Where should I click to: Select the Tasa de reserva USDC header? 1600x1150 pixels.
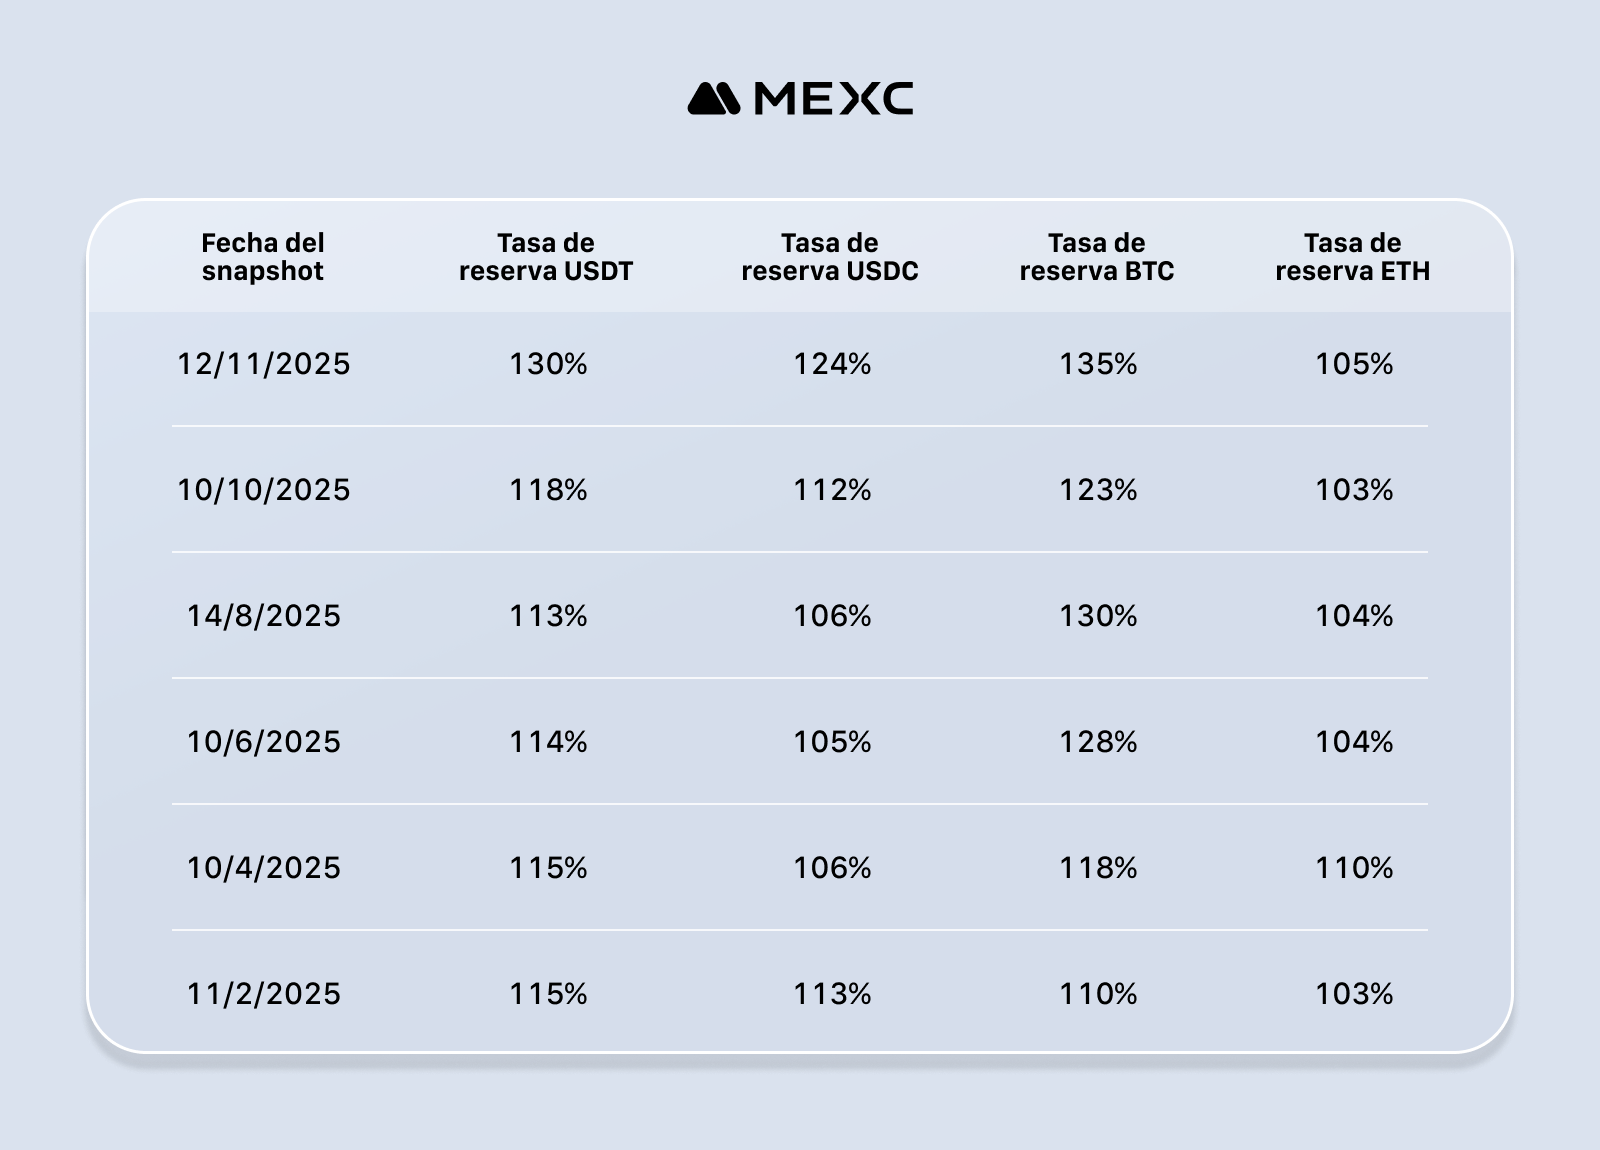830,257
